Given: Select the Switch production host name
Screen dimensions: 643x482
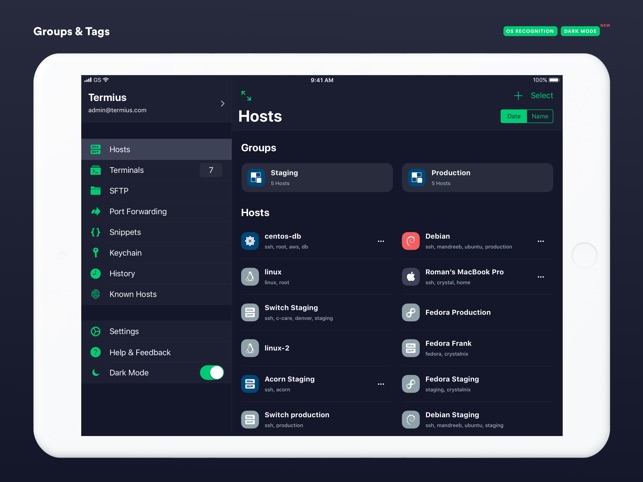Looking at the screenshot, I should pyautogui.click(x=297, y=415).
